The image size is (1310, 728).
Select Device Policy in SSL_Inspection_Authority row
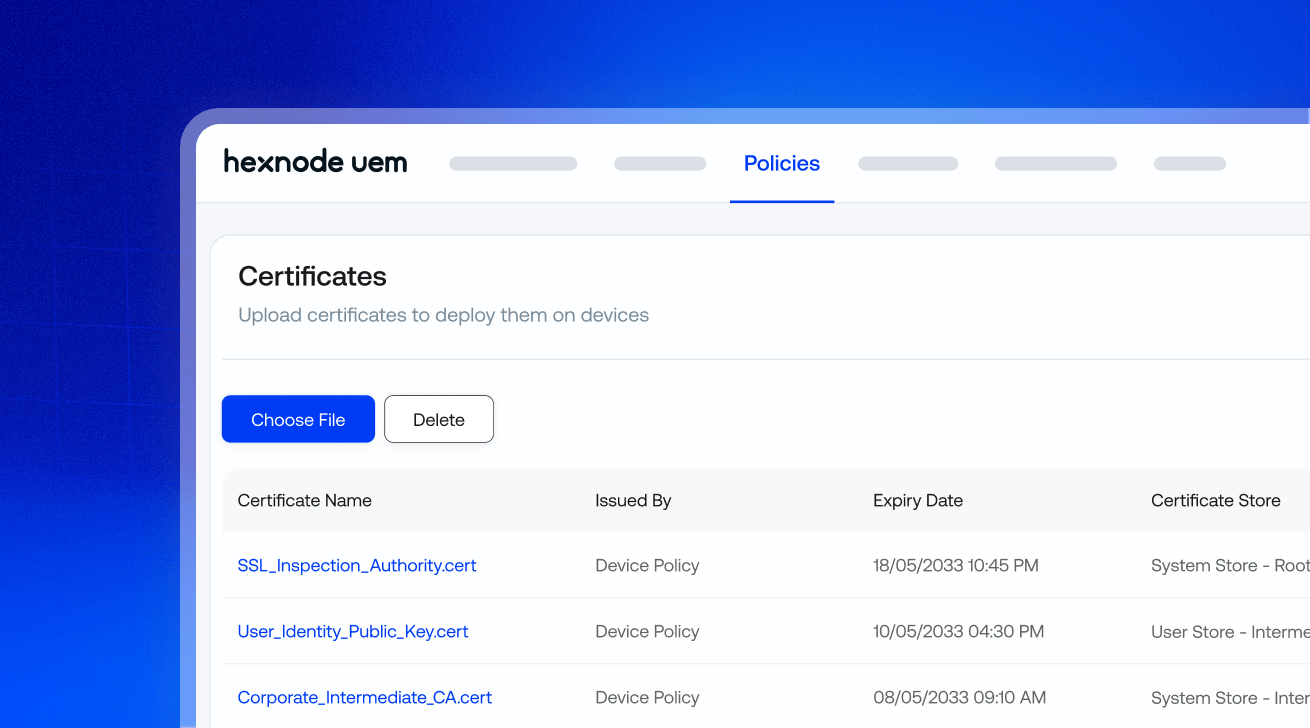[647, 566]
